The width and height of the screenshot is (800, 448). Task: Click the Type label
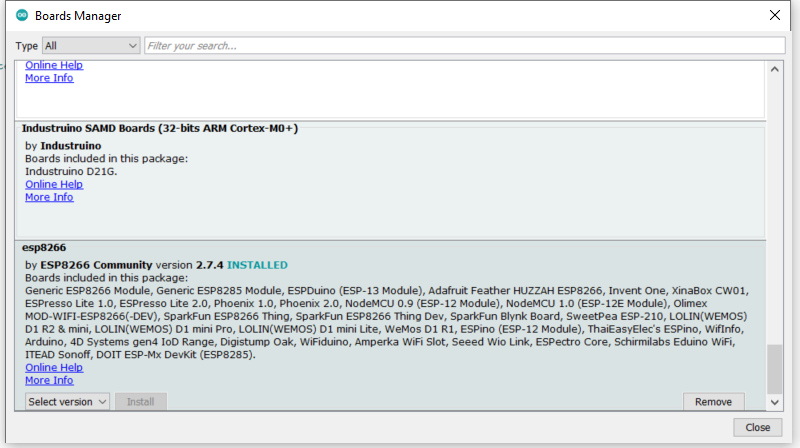pos(27,46)
